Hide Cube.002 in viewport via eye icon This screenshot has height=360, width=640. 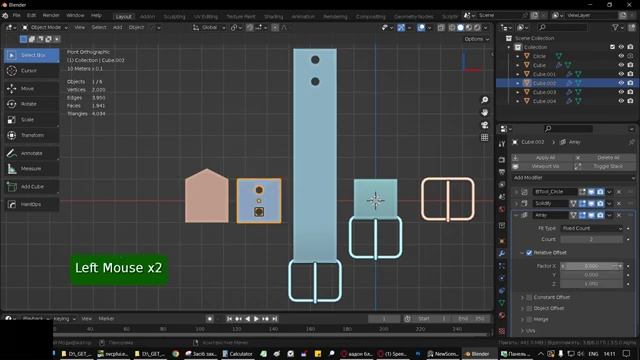tap(621, 83)
